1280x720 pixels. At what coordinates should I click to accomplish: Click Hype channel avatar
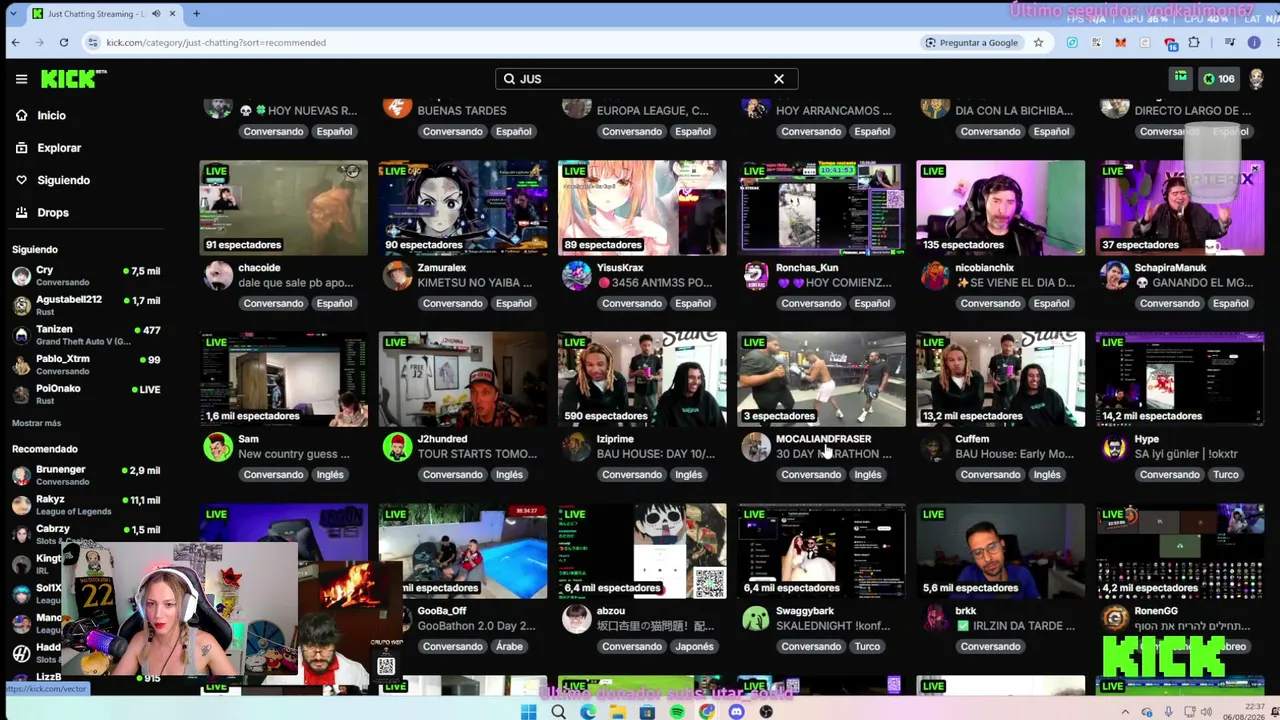coord(1115,447)
